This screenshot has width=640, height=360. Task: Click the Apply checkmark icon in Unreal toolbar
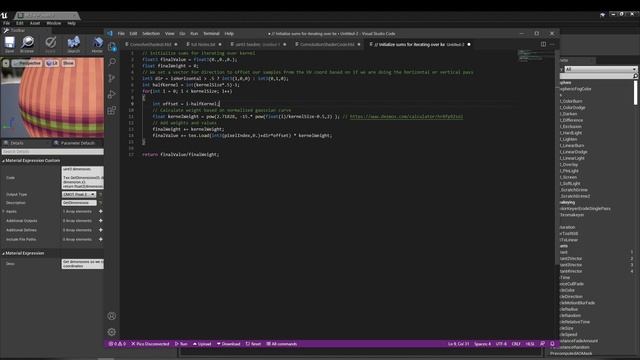click(51, 42)
